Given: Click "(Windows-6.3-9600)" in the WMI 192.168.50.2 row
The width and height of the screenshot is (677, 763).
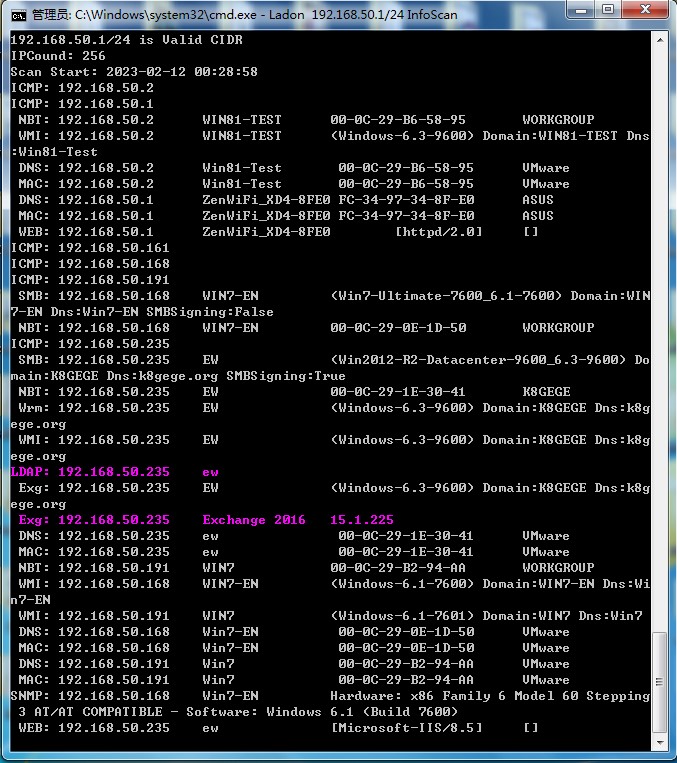Looking at the screenshot, I should click(x=402, y=136).
